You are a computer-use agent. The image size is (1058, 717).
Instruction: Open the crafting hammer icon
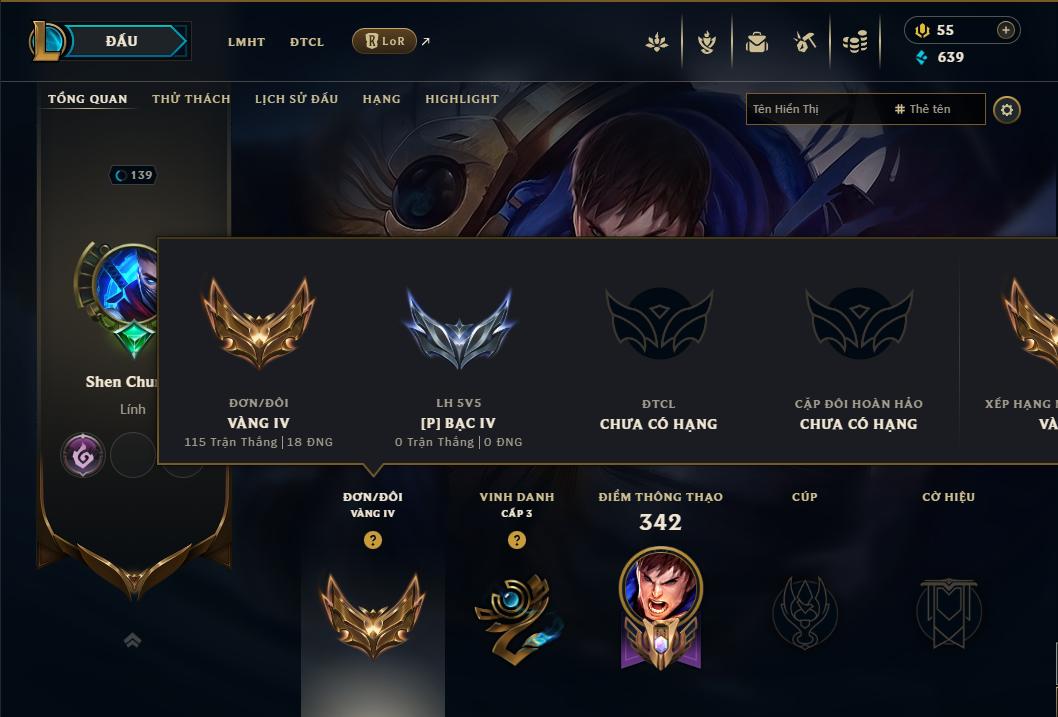coord(804,42)
